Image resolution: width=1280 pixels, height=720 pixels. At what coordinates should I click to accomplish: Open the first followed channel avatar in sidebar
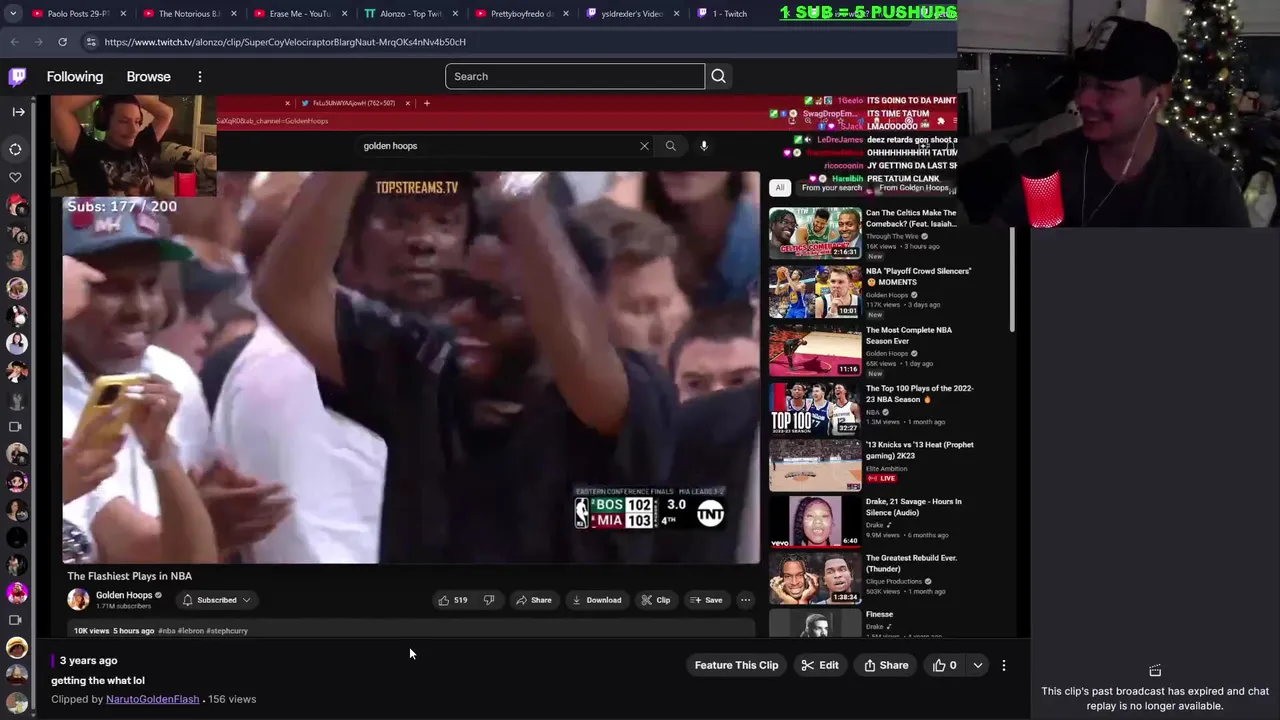16,205
